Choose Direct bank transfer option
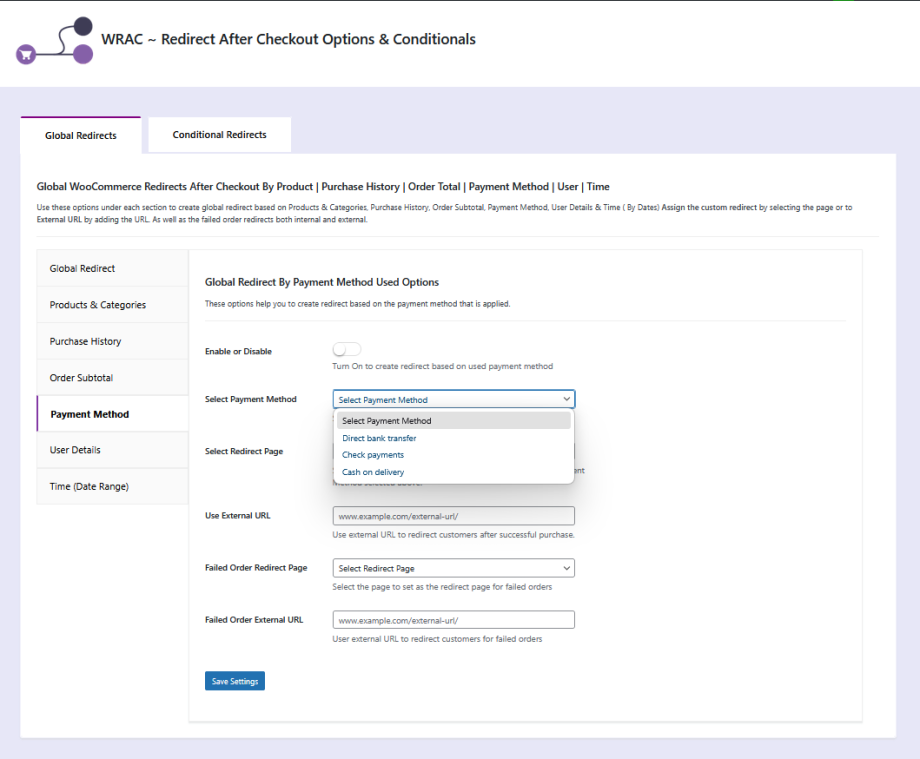The width and height of the screenshot is (920, 759). click(454, 438)
